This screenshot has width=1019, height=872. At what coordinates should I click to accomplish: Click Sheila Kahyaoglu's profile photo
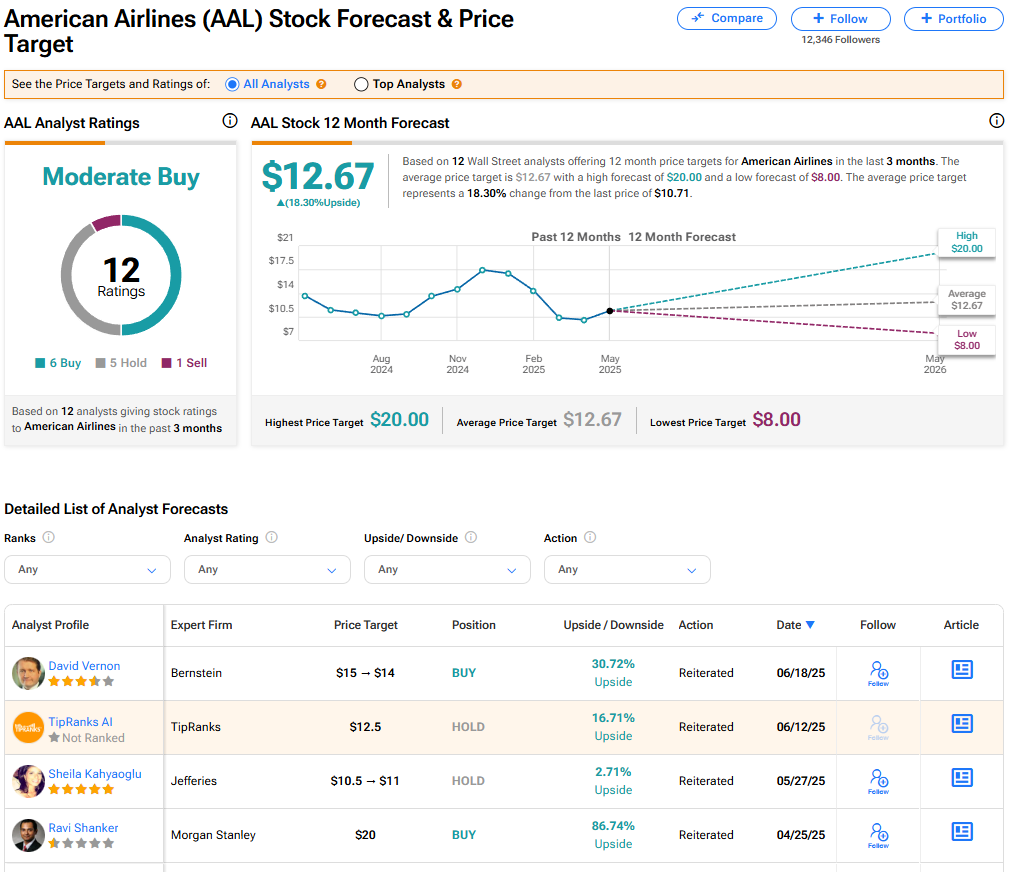pyautogui.click(x=28, y=781)
